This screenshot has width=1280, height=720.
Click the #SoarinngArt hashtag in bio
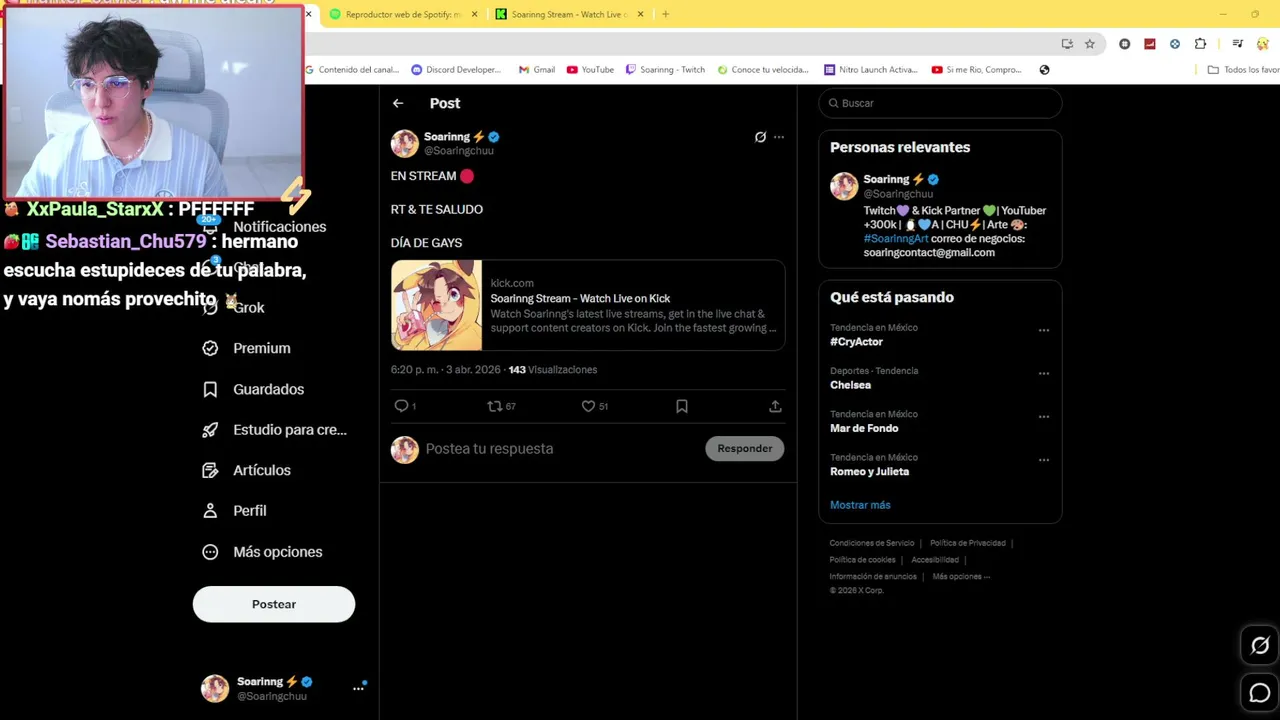(x=896, y=239)
